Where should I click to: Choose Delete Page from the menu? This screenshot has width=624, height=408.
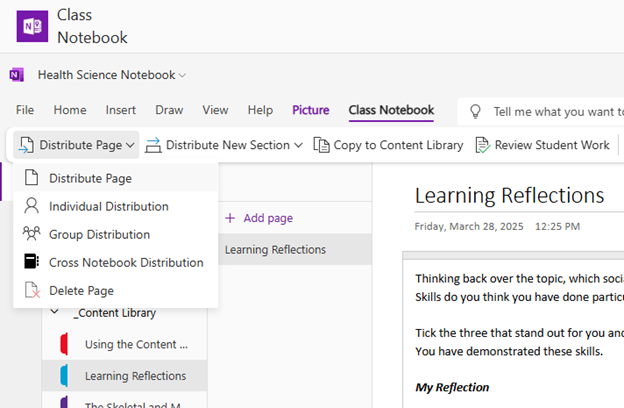point(115,291)
